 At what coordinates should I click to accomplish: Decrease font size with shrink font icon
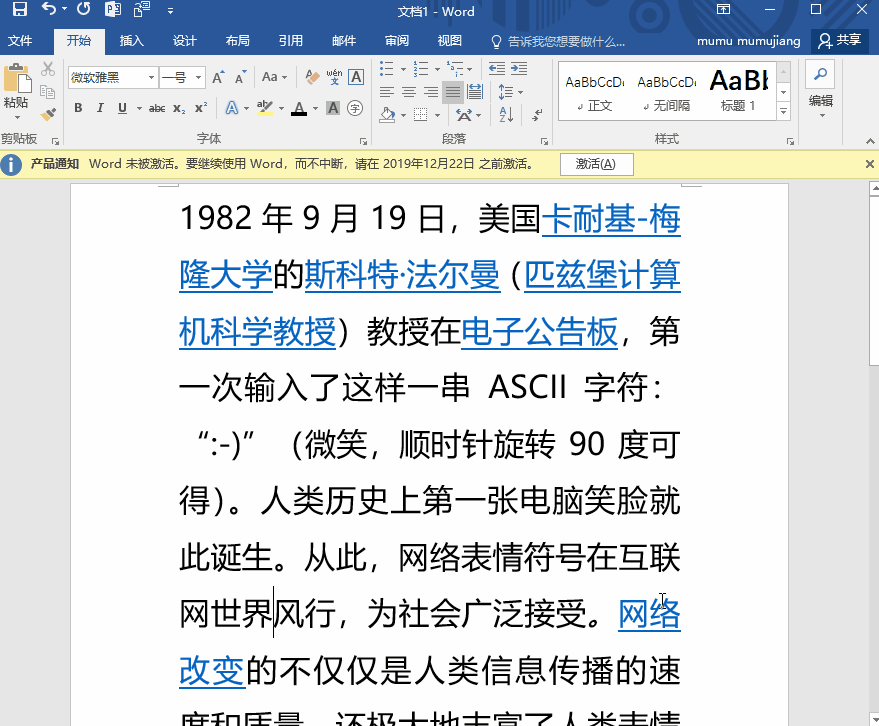tap(240, 77)
